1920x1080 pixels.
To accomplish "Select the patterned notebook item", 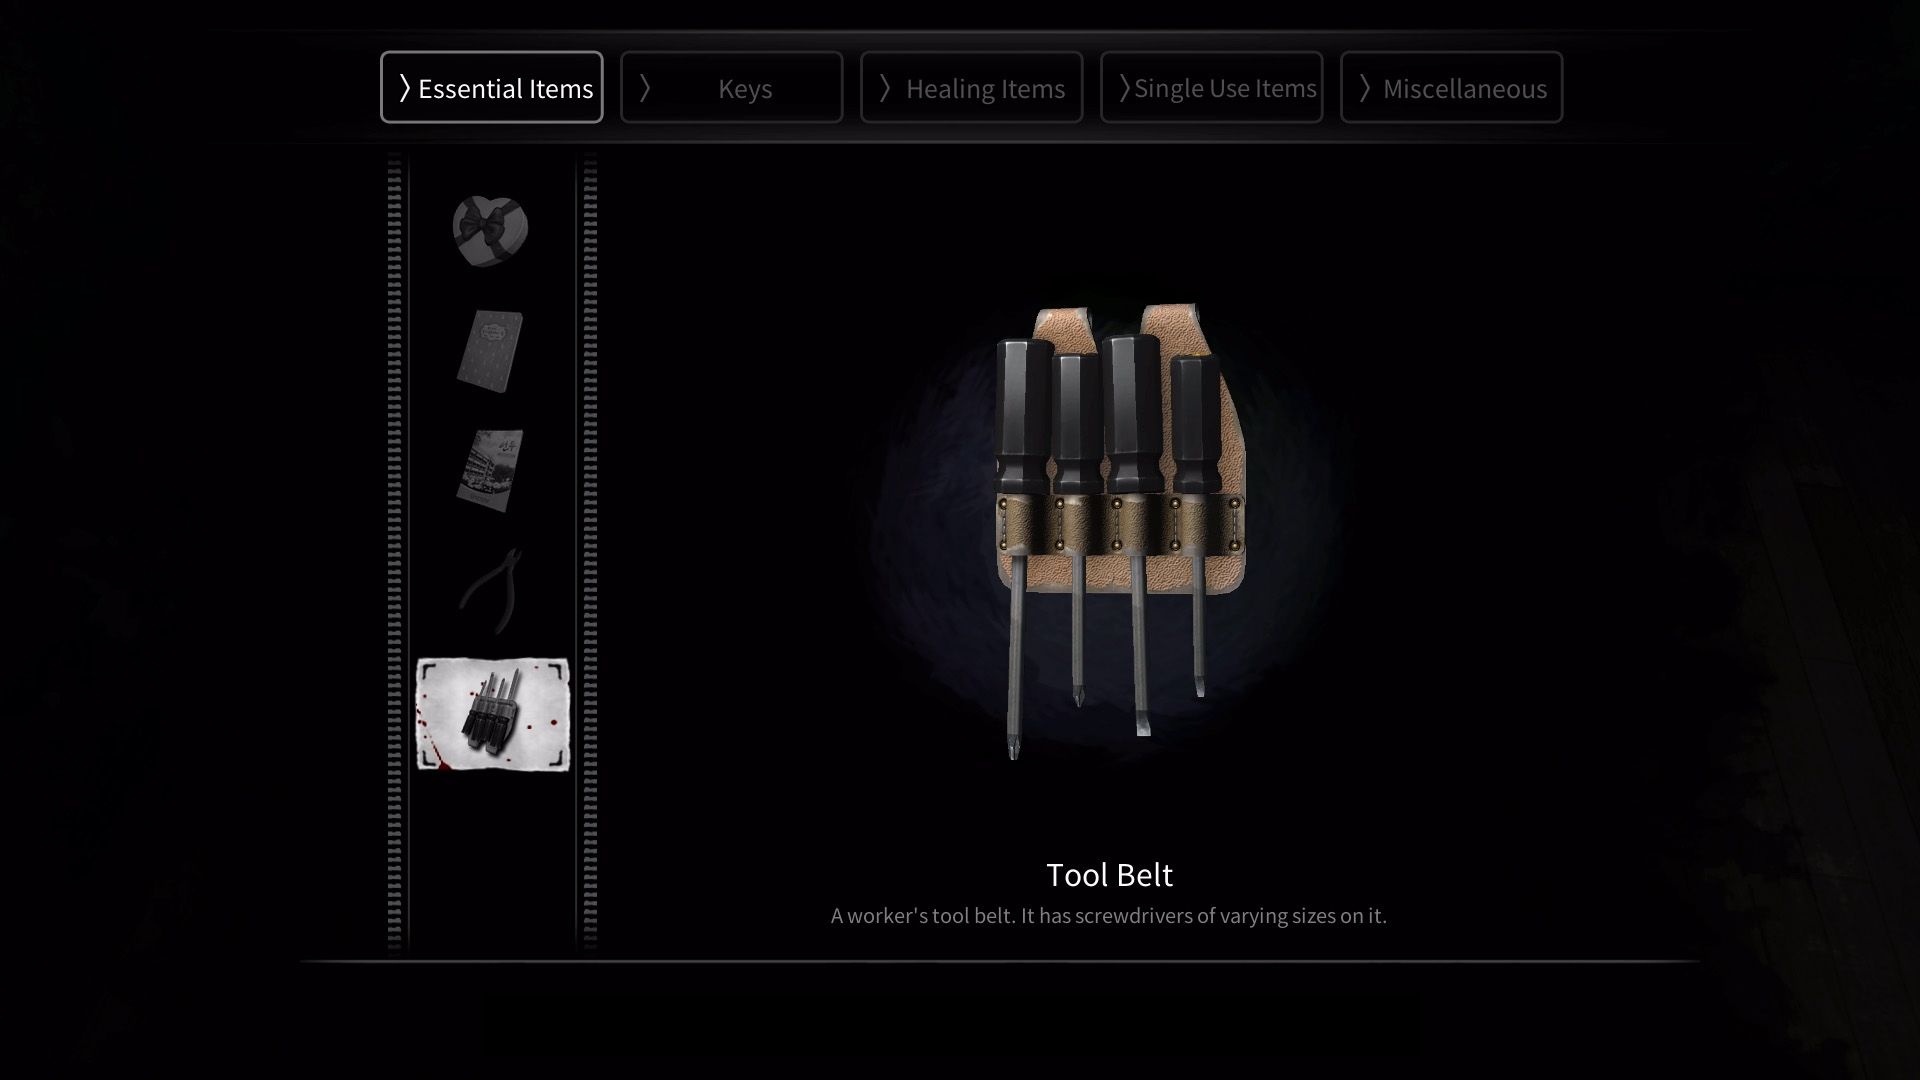I will [490, 351].
